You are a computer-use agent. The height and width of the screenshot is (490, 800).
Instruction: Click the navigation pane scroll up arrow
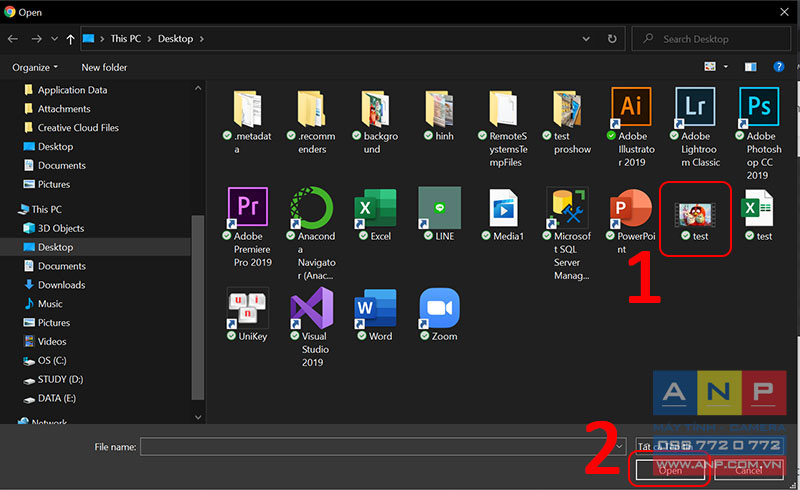198,88
